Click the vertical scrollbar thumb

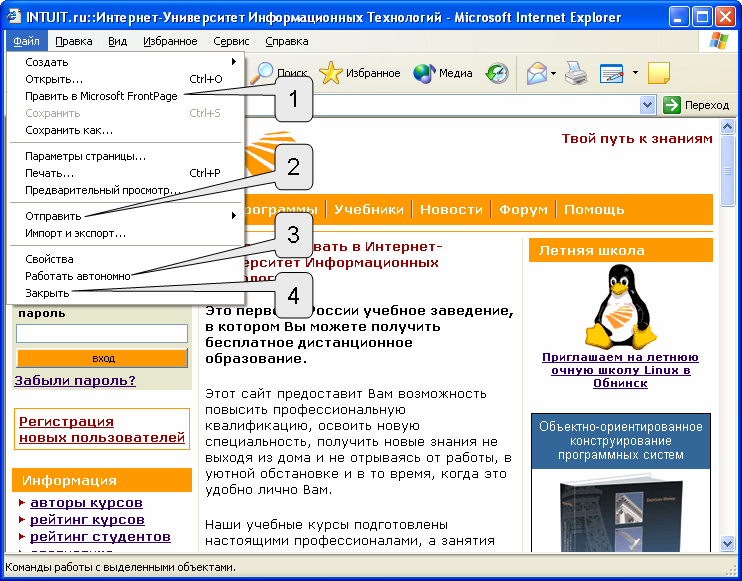coord(727,171)
